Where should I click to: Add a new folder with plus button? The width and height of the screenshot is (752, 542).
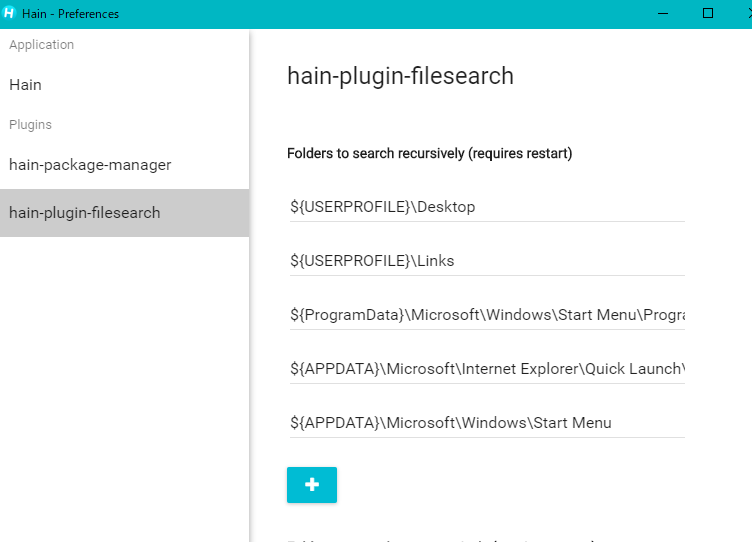[312, 484]
